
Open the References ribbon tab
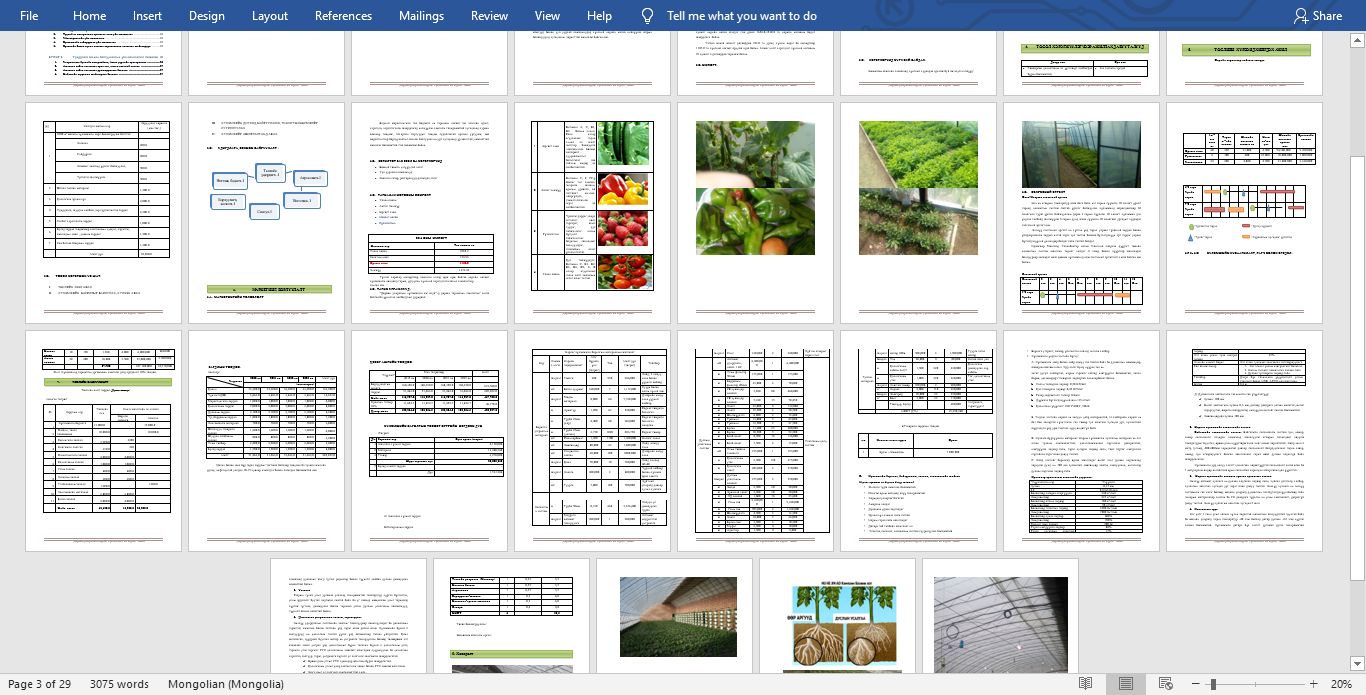pyautogui.click(x=343, y=16)
